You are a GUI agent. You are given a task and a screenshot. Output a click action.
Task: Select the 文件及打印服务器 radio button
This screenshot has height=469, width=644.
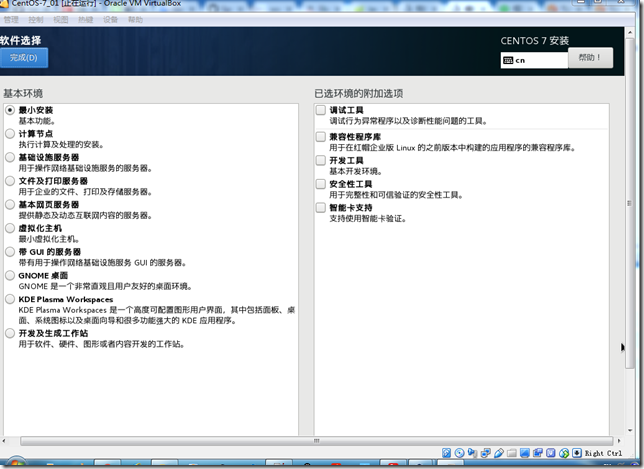pos(10,181)
